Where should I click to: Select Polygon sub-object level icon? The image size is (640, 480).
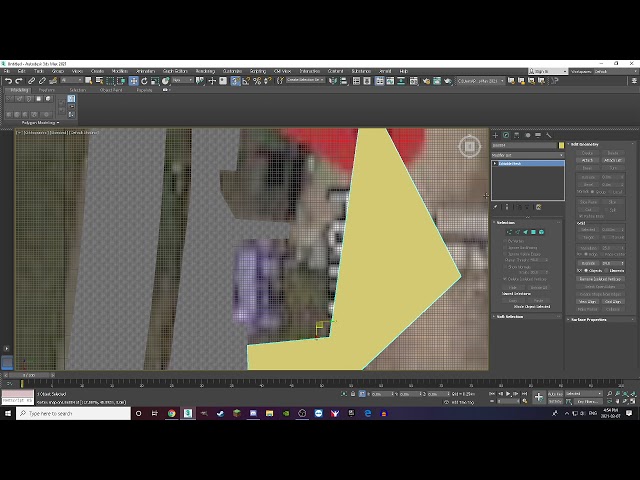[x=533, y=232]
